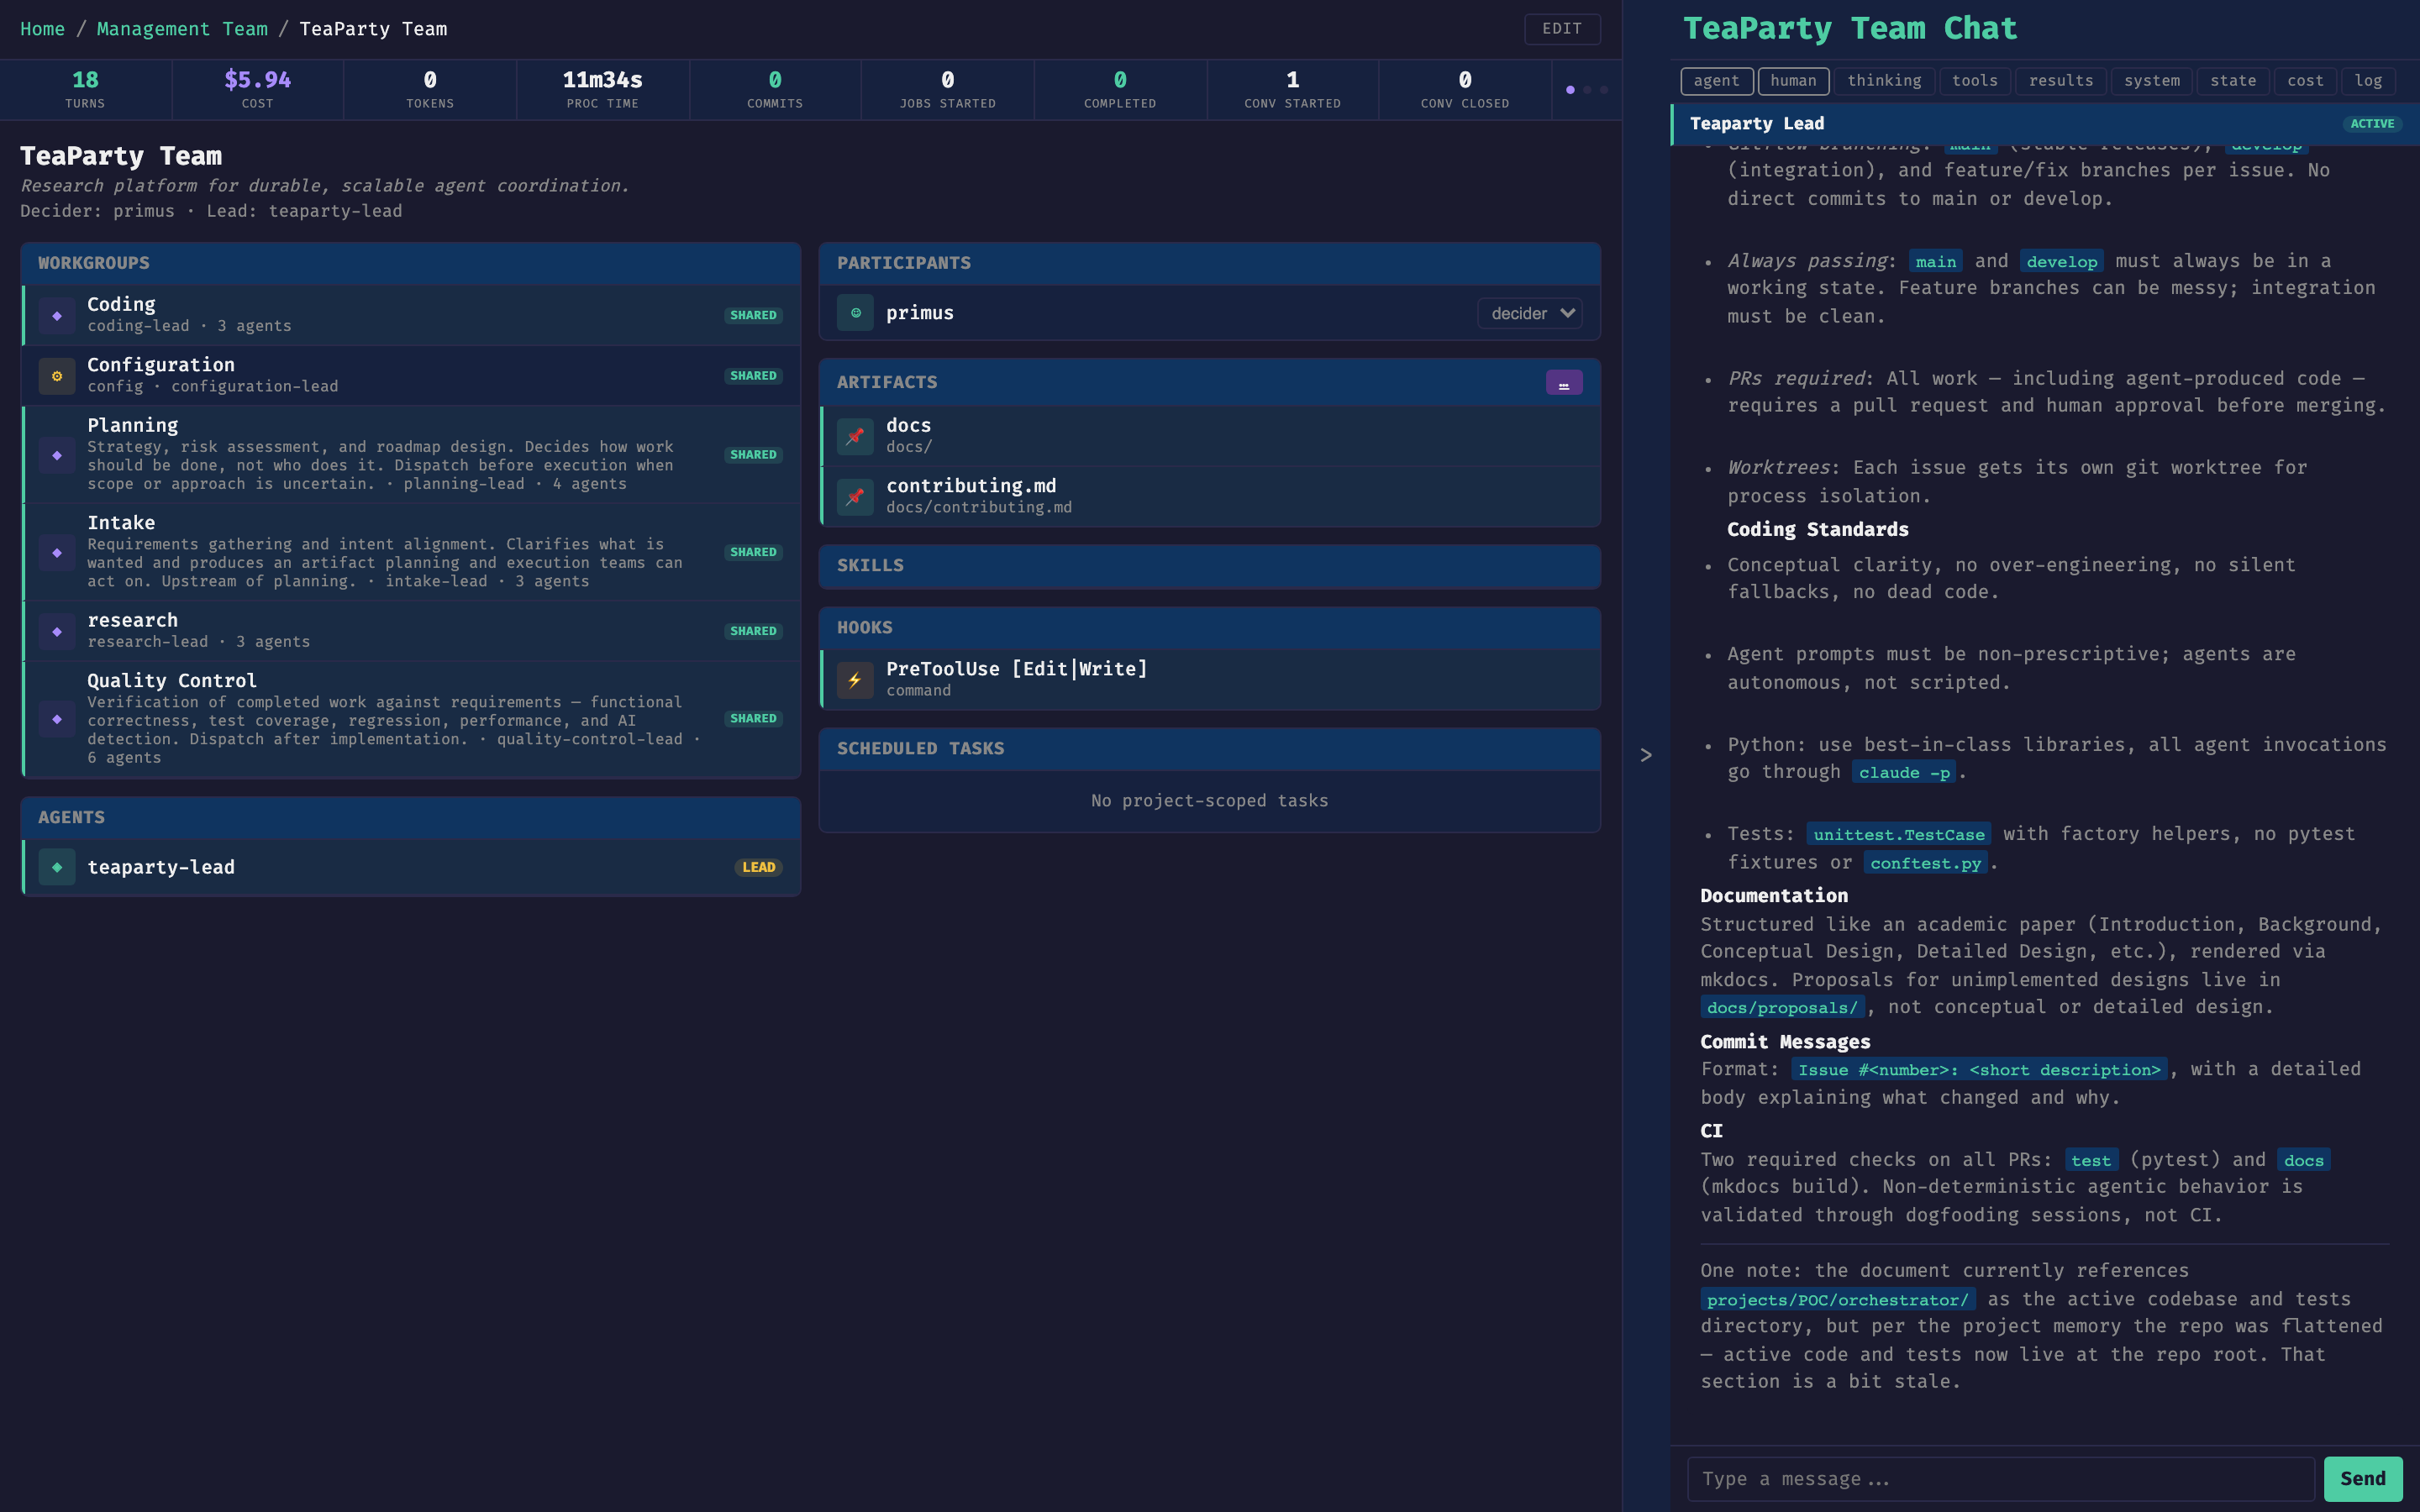Toggle the results chat filter
2420x1512 pixels.
tap(2061, 81)
